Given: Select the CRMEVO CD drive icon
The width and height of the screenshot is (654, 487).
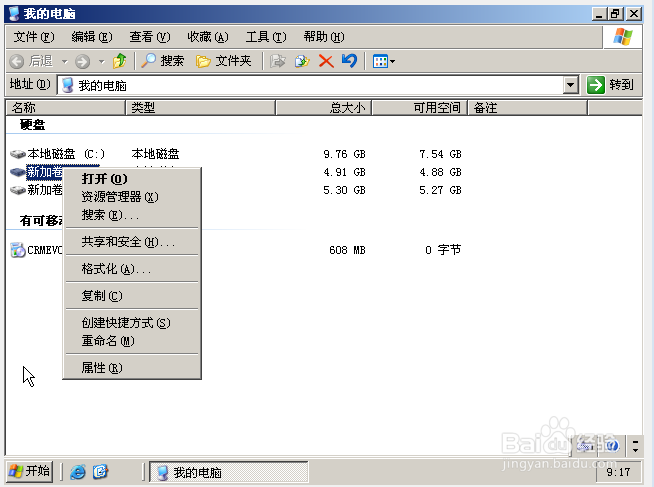Looking at the screenshot, I should point(18,250).
